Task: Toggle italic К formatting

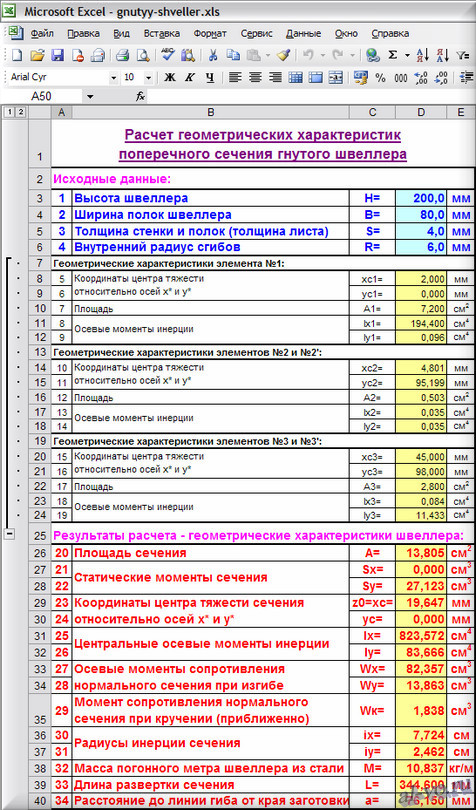Action: point(190,78)
